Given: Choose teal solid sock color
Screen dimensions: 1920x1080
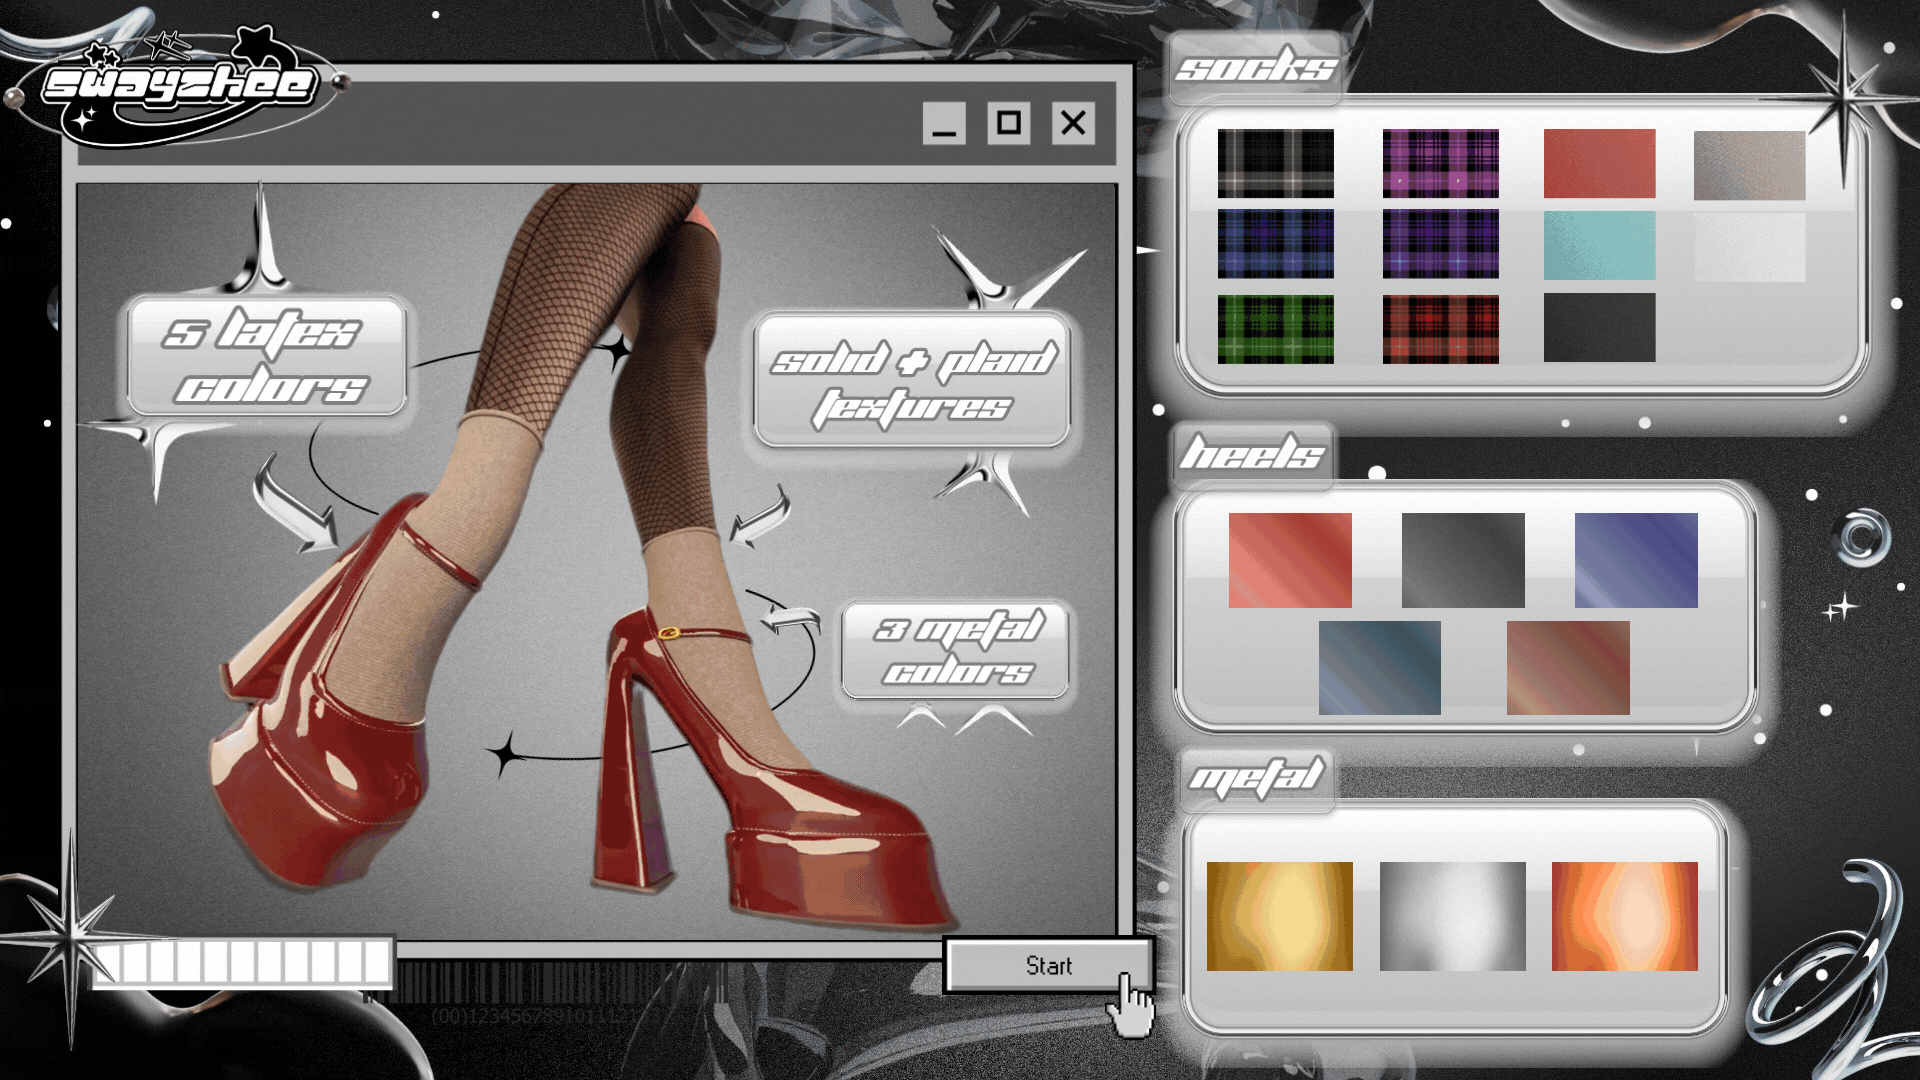Looking at the screenshot, I should point(1599,245).
